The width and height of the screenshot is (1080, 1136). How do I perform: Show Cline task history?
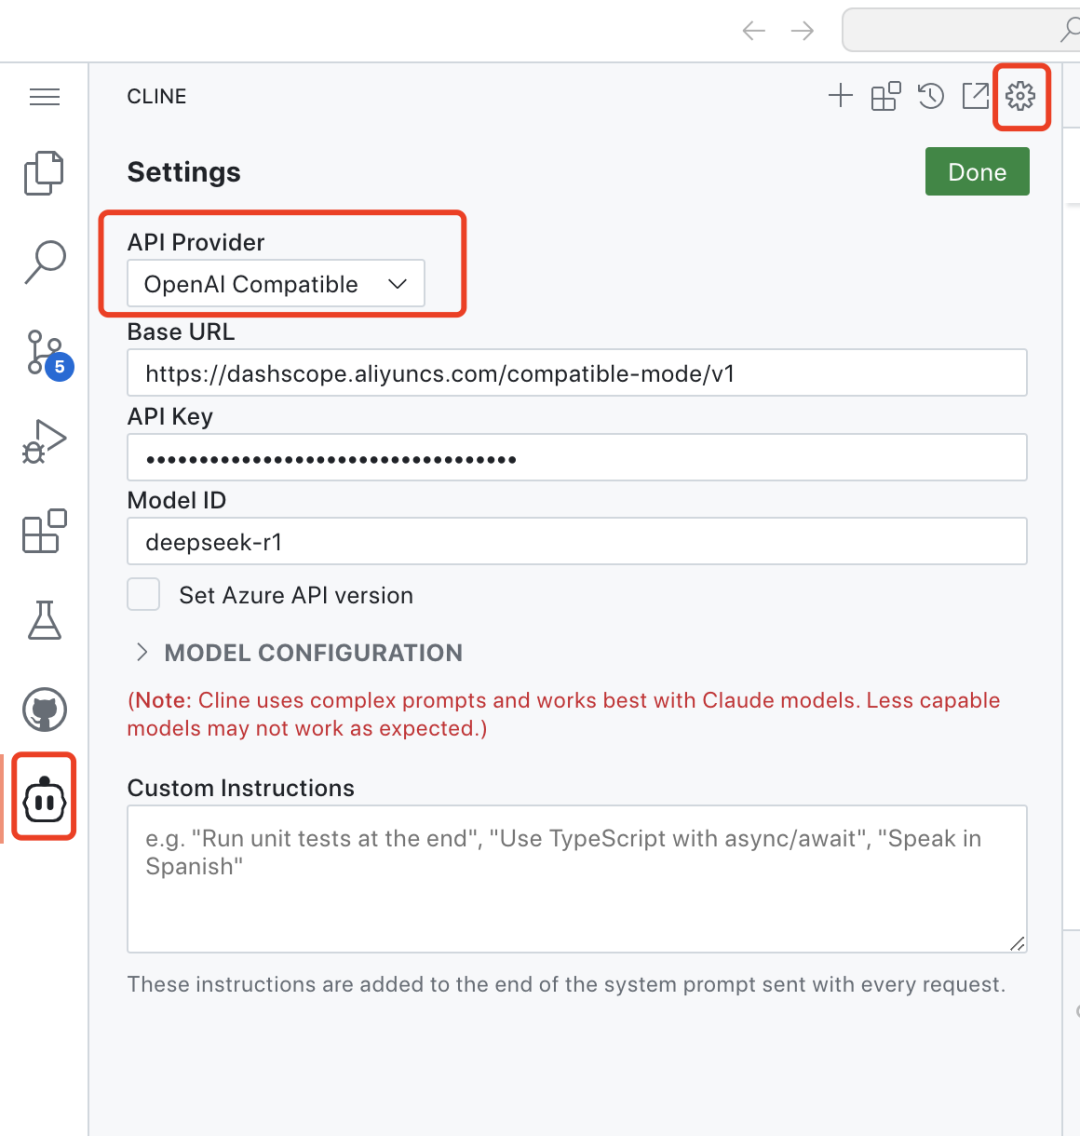pyautogui.click(x=931, y=96)
